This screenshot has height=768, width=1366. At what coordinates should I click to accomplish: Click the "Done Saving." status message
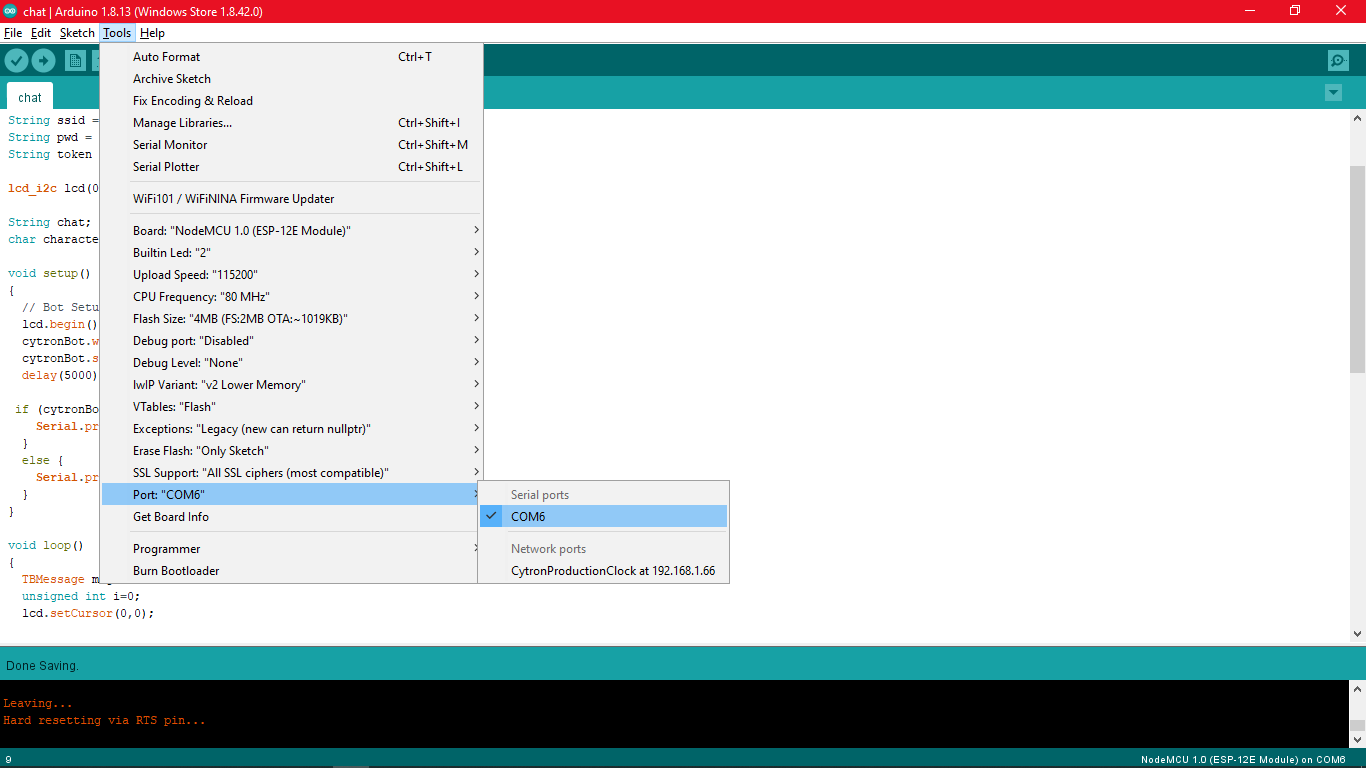42,665
